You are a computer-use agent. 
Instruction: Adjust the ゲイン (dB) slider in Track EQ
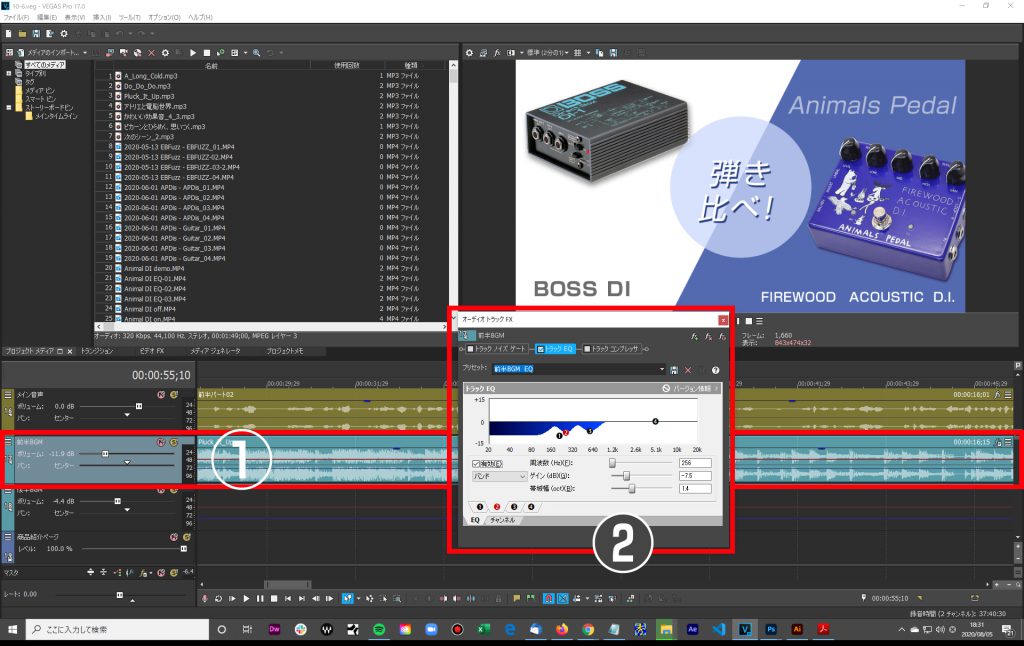point(626,476)
